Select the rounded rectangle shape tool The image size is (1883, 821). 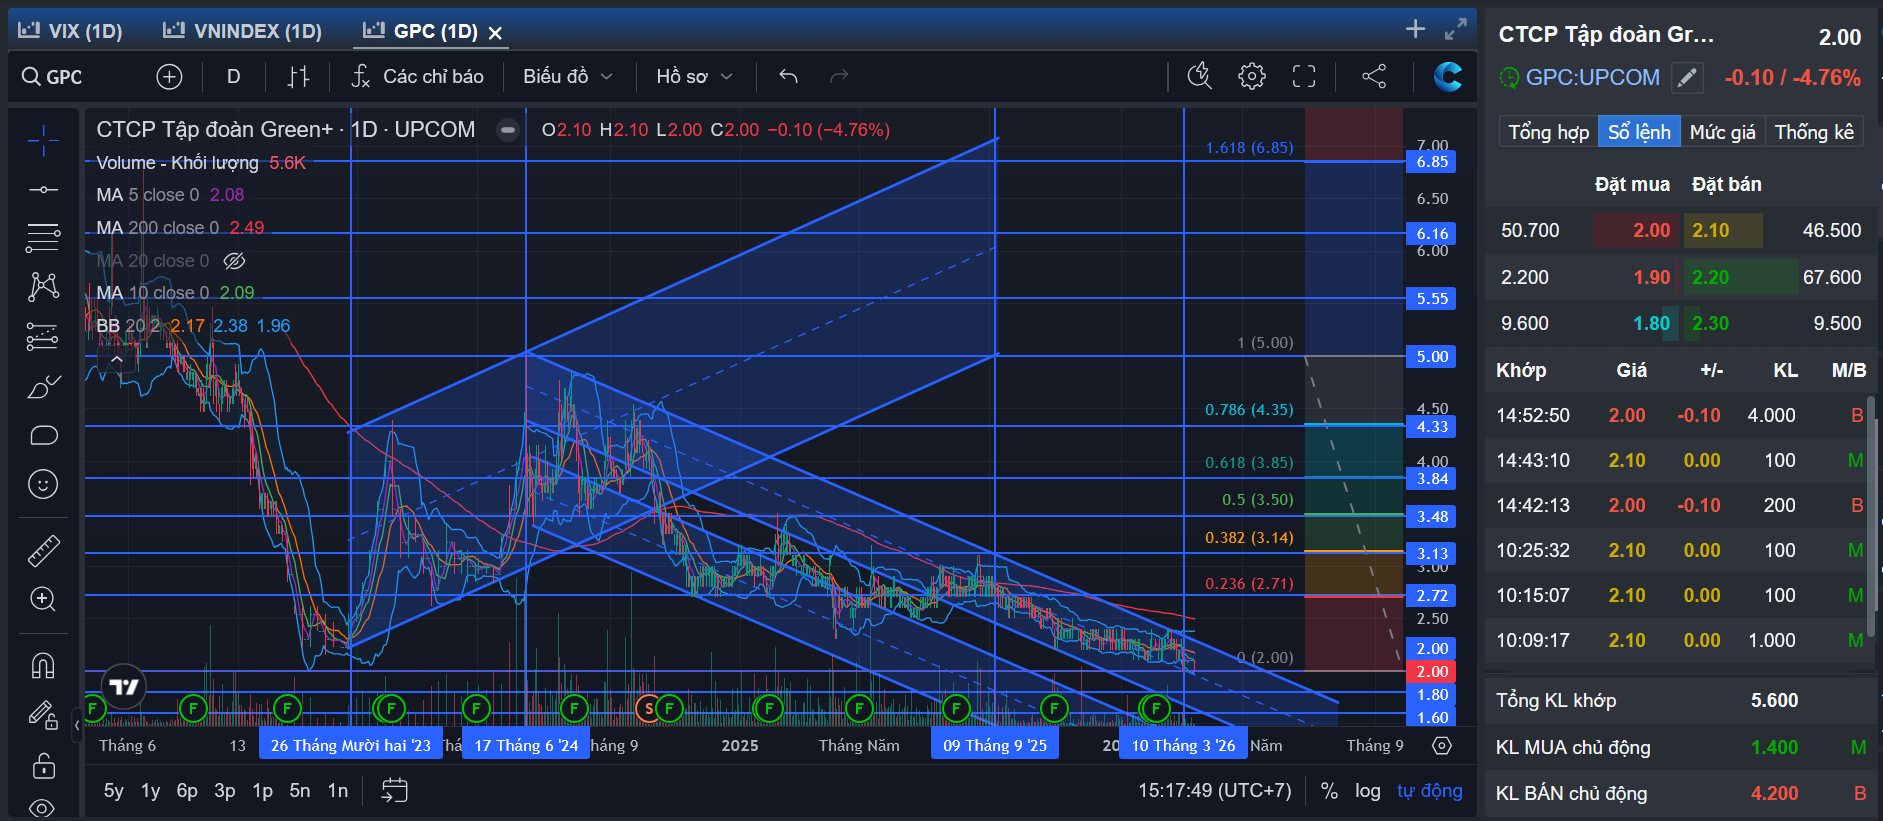43,435
